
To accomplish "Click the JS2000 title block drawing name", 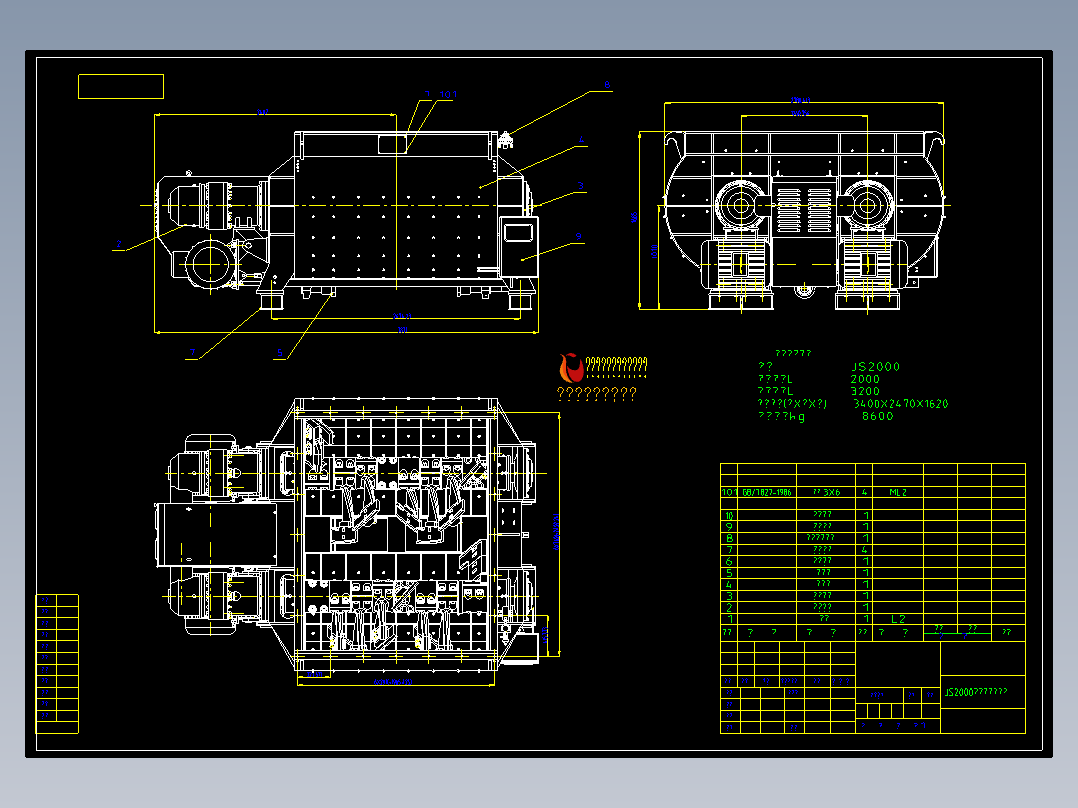I will [x=976, y=692].
